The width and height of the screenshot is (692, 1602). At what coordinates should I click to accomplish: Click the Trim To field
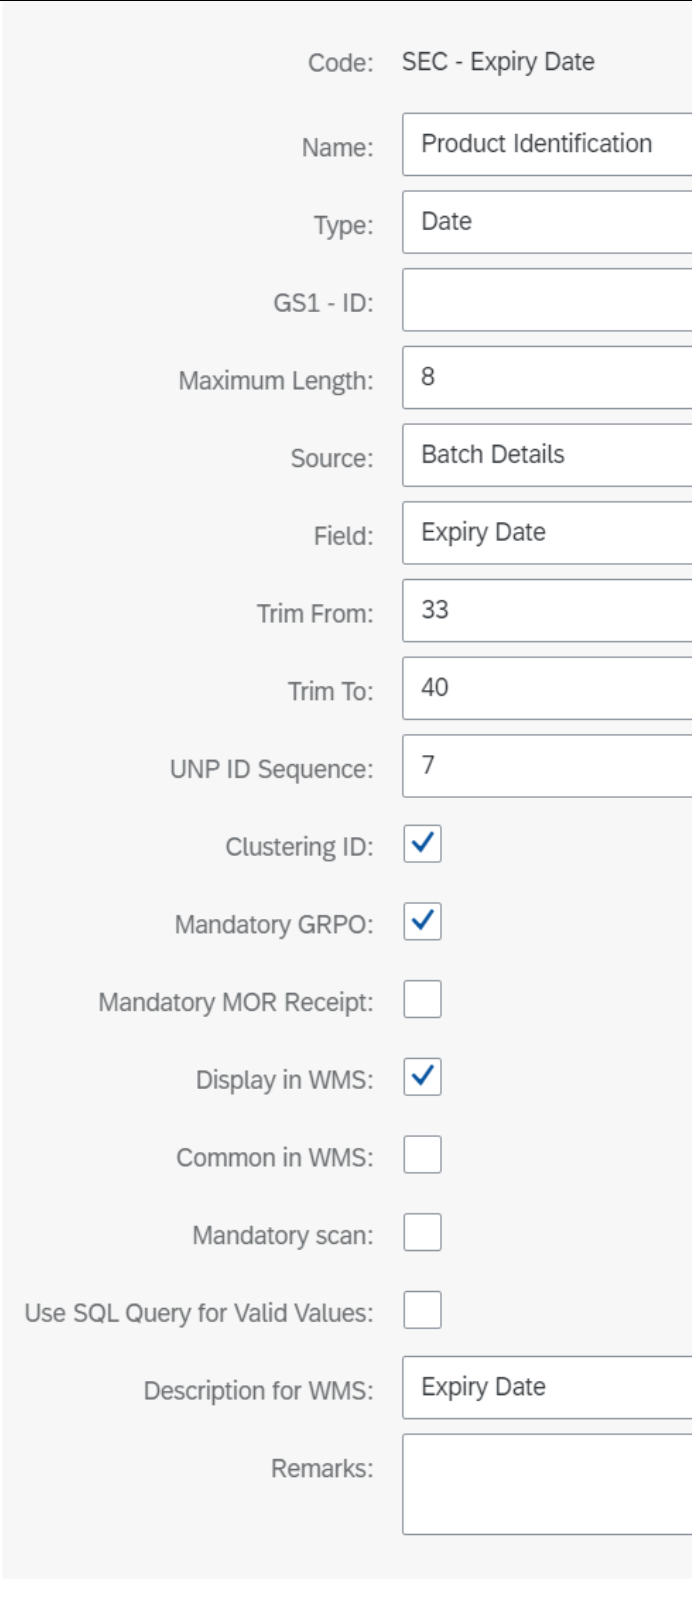click(547, 688)
